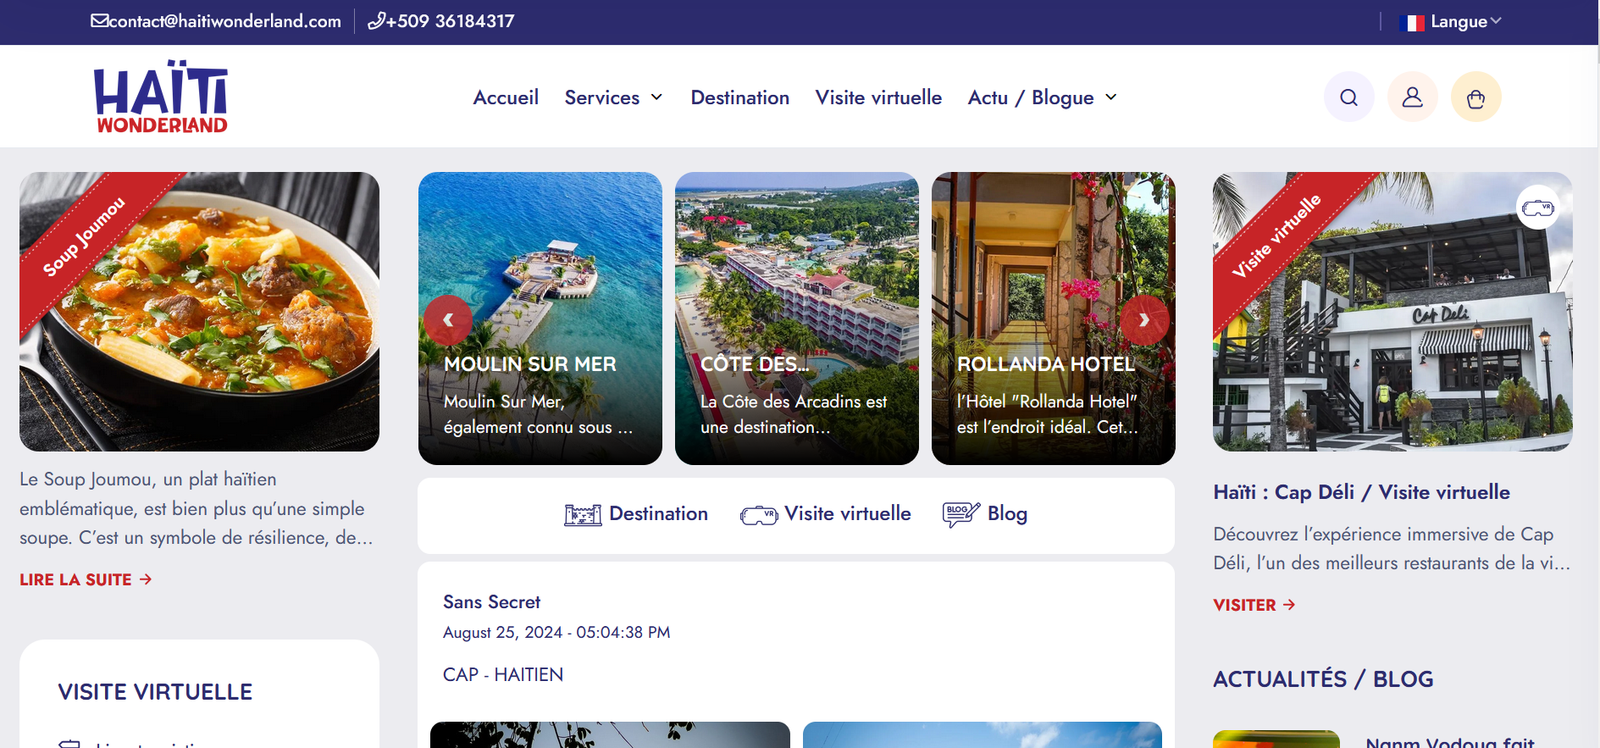Image resolution: width=1600 pixels, height=748 pixels.
Task: Go to Accueil in the navigation
Action: (506, 97)
